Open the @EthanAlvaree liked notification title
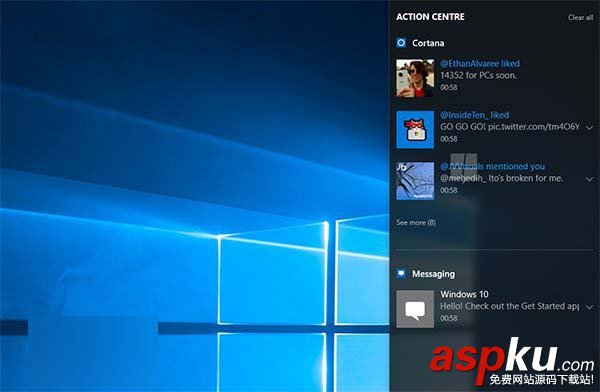This screenshot has width=600, height=392. tap(480, 64)
